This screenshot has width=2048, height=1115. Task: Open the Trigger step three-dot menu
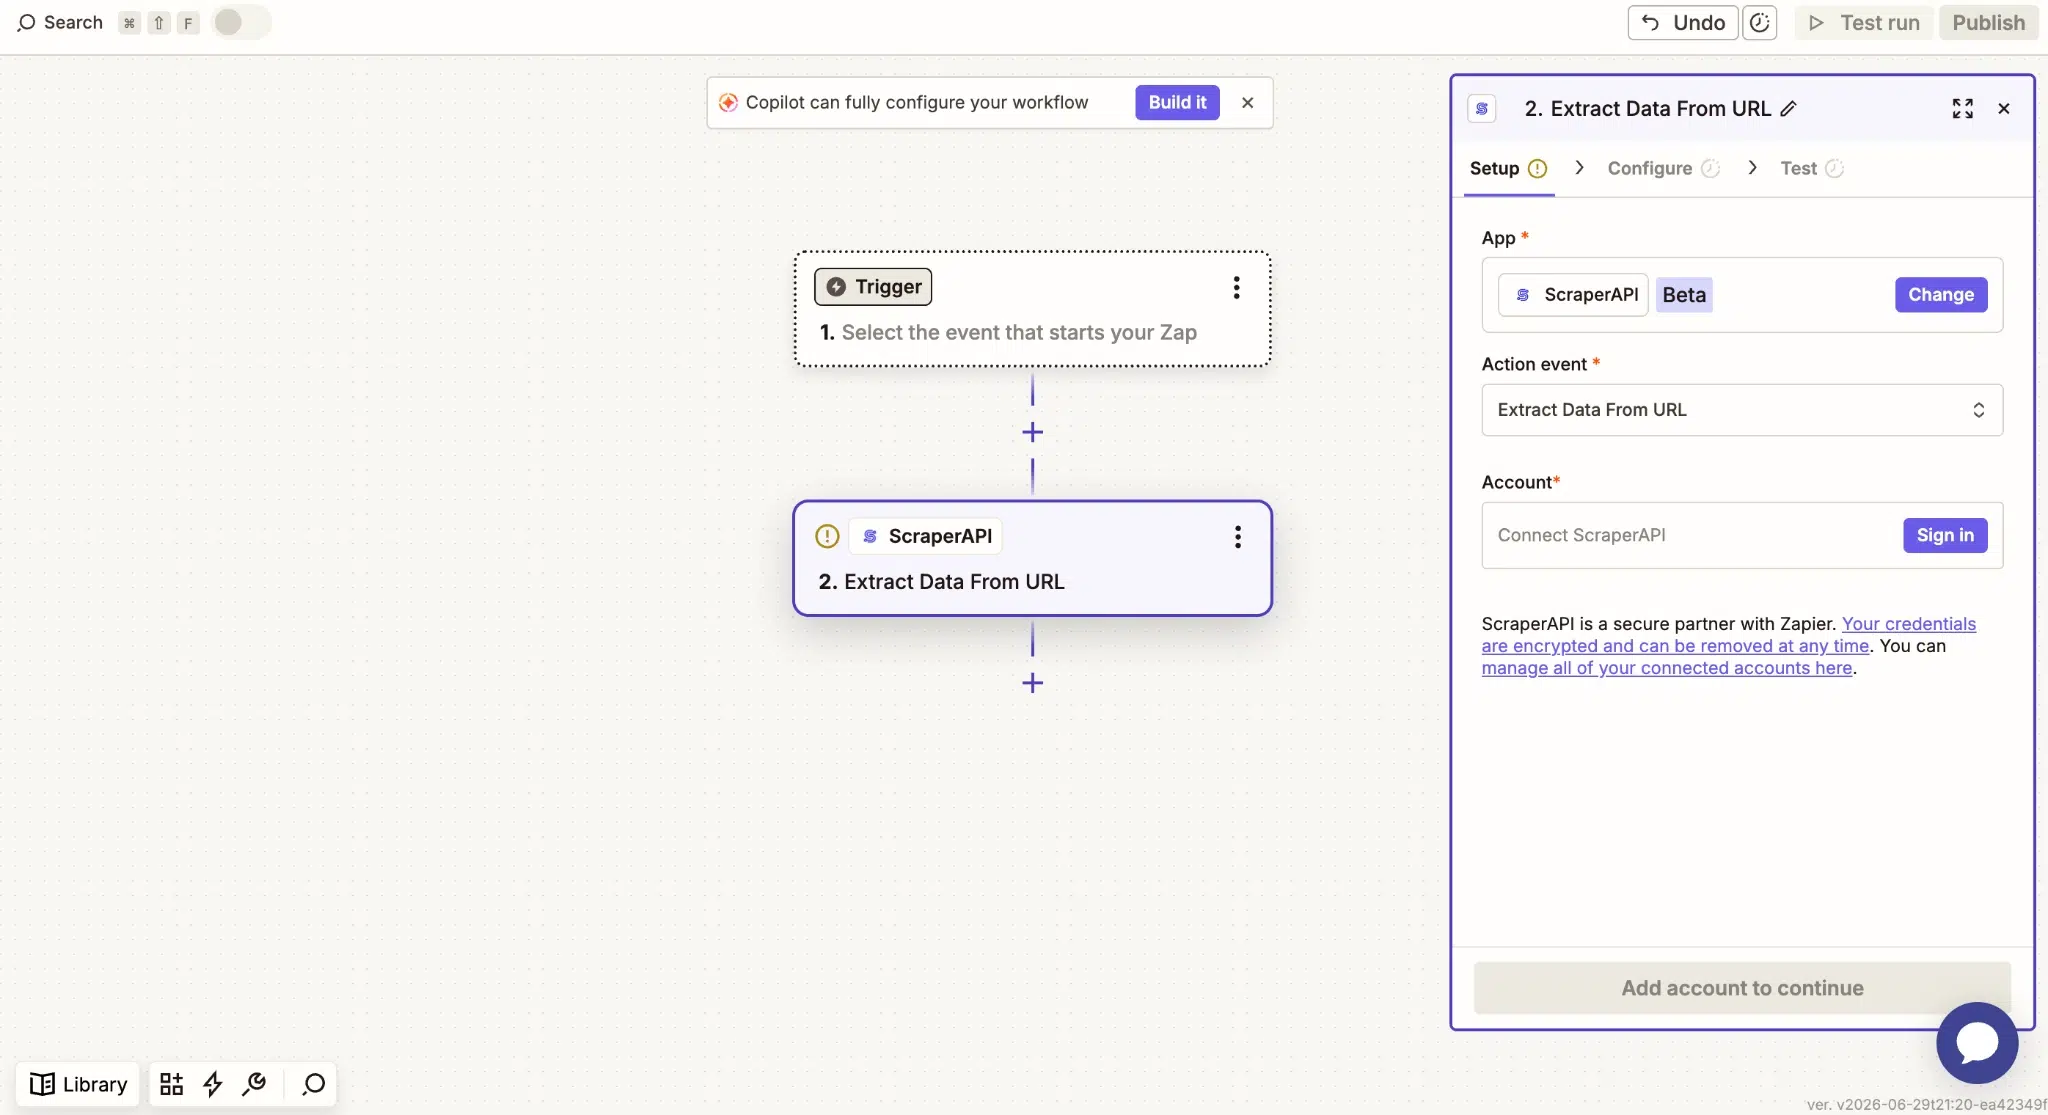1237,288
